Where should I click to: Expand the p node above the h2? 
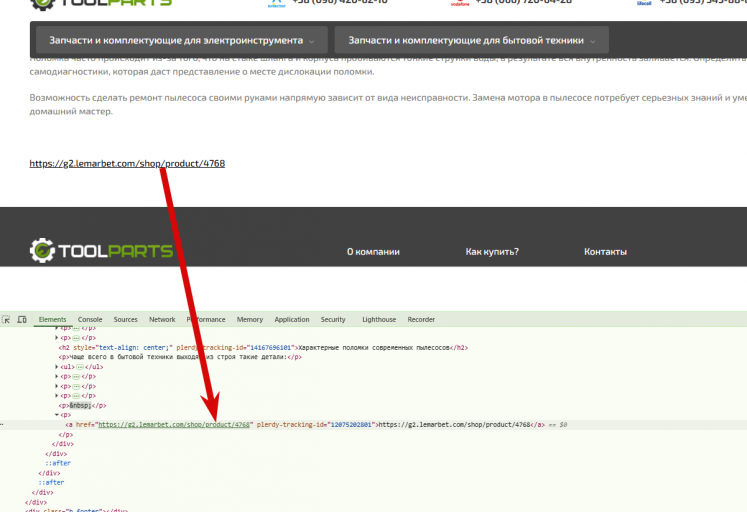(x=57, y=338)
